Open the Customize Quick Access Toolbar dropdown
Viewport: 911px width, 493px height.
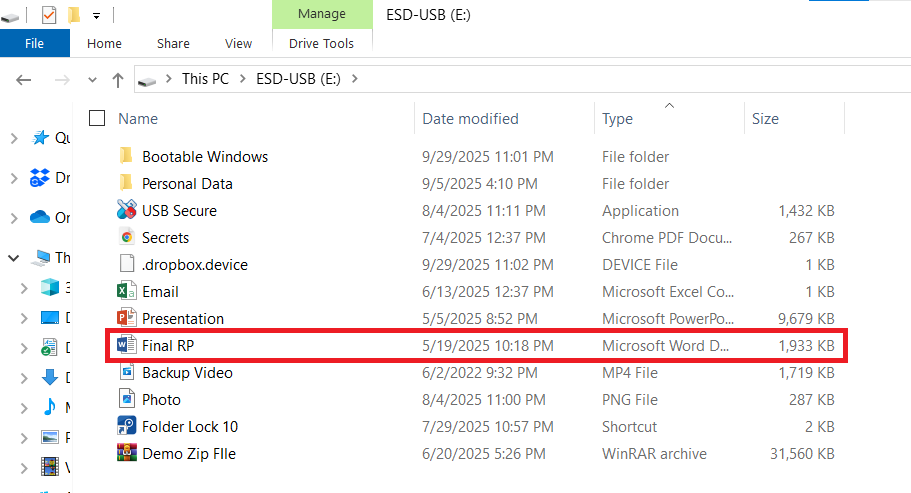pos(96,16)
